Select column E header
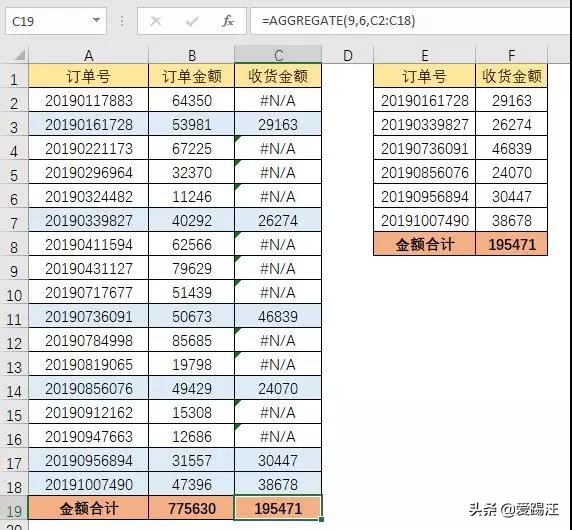Viewport: 572px width, 530px height. [425, 55]
